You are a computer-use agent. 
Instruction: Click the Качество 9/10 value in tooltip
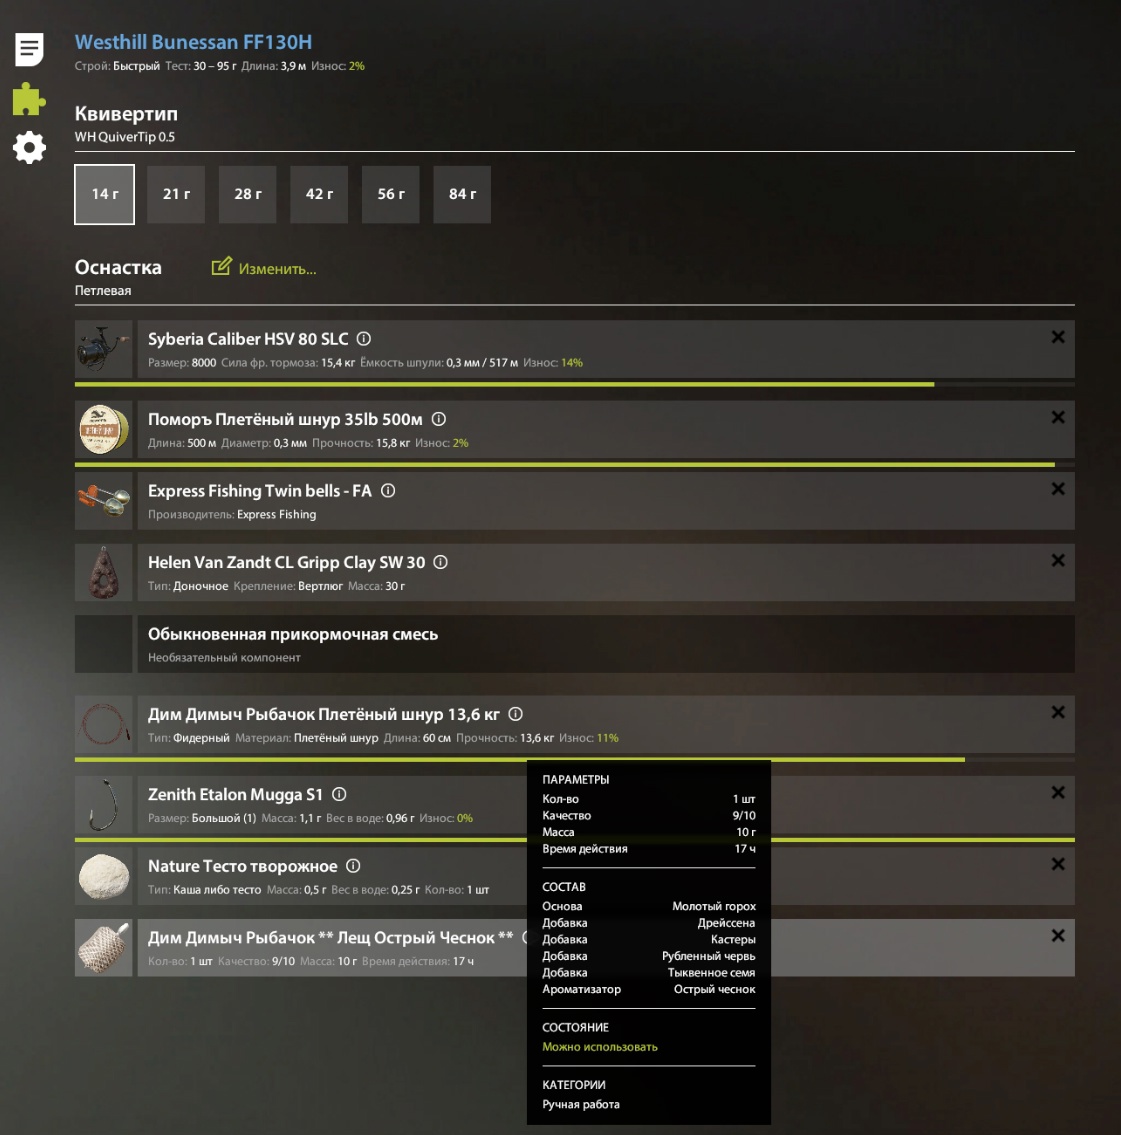point(744,816)
